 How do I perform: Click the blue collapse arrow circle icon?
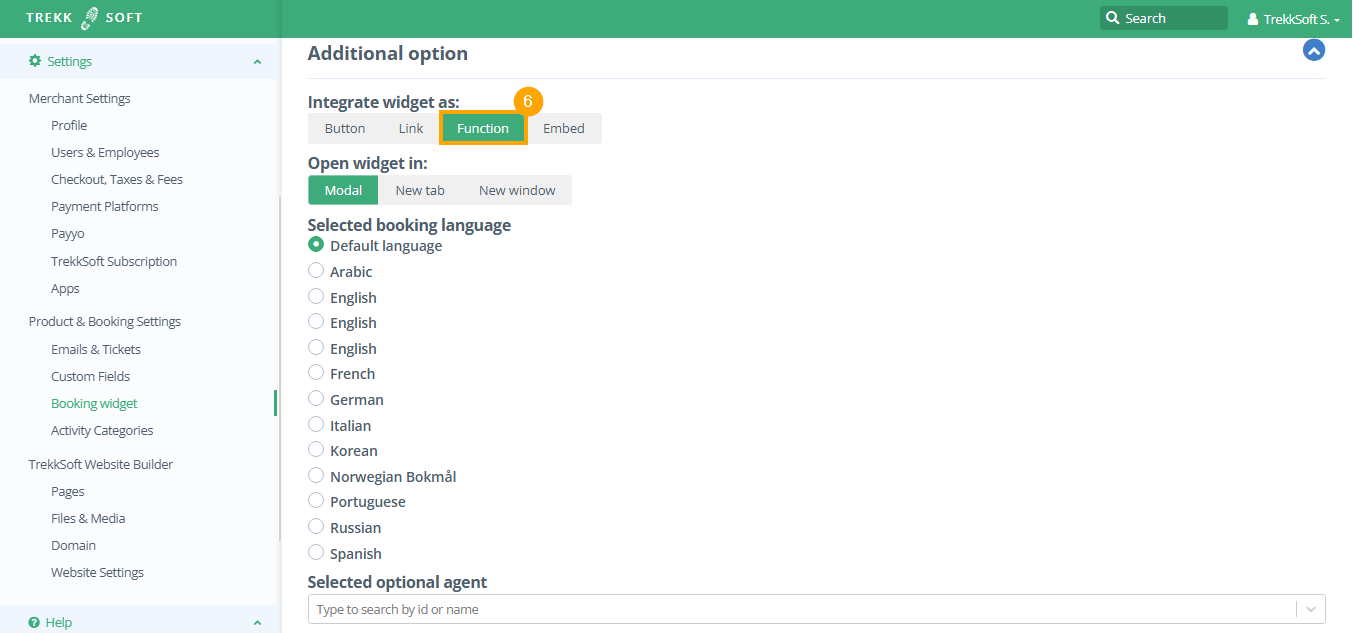pyautogui.click(x=1313, y=50)
